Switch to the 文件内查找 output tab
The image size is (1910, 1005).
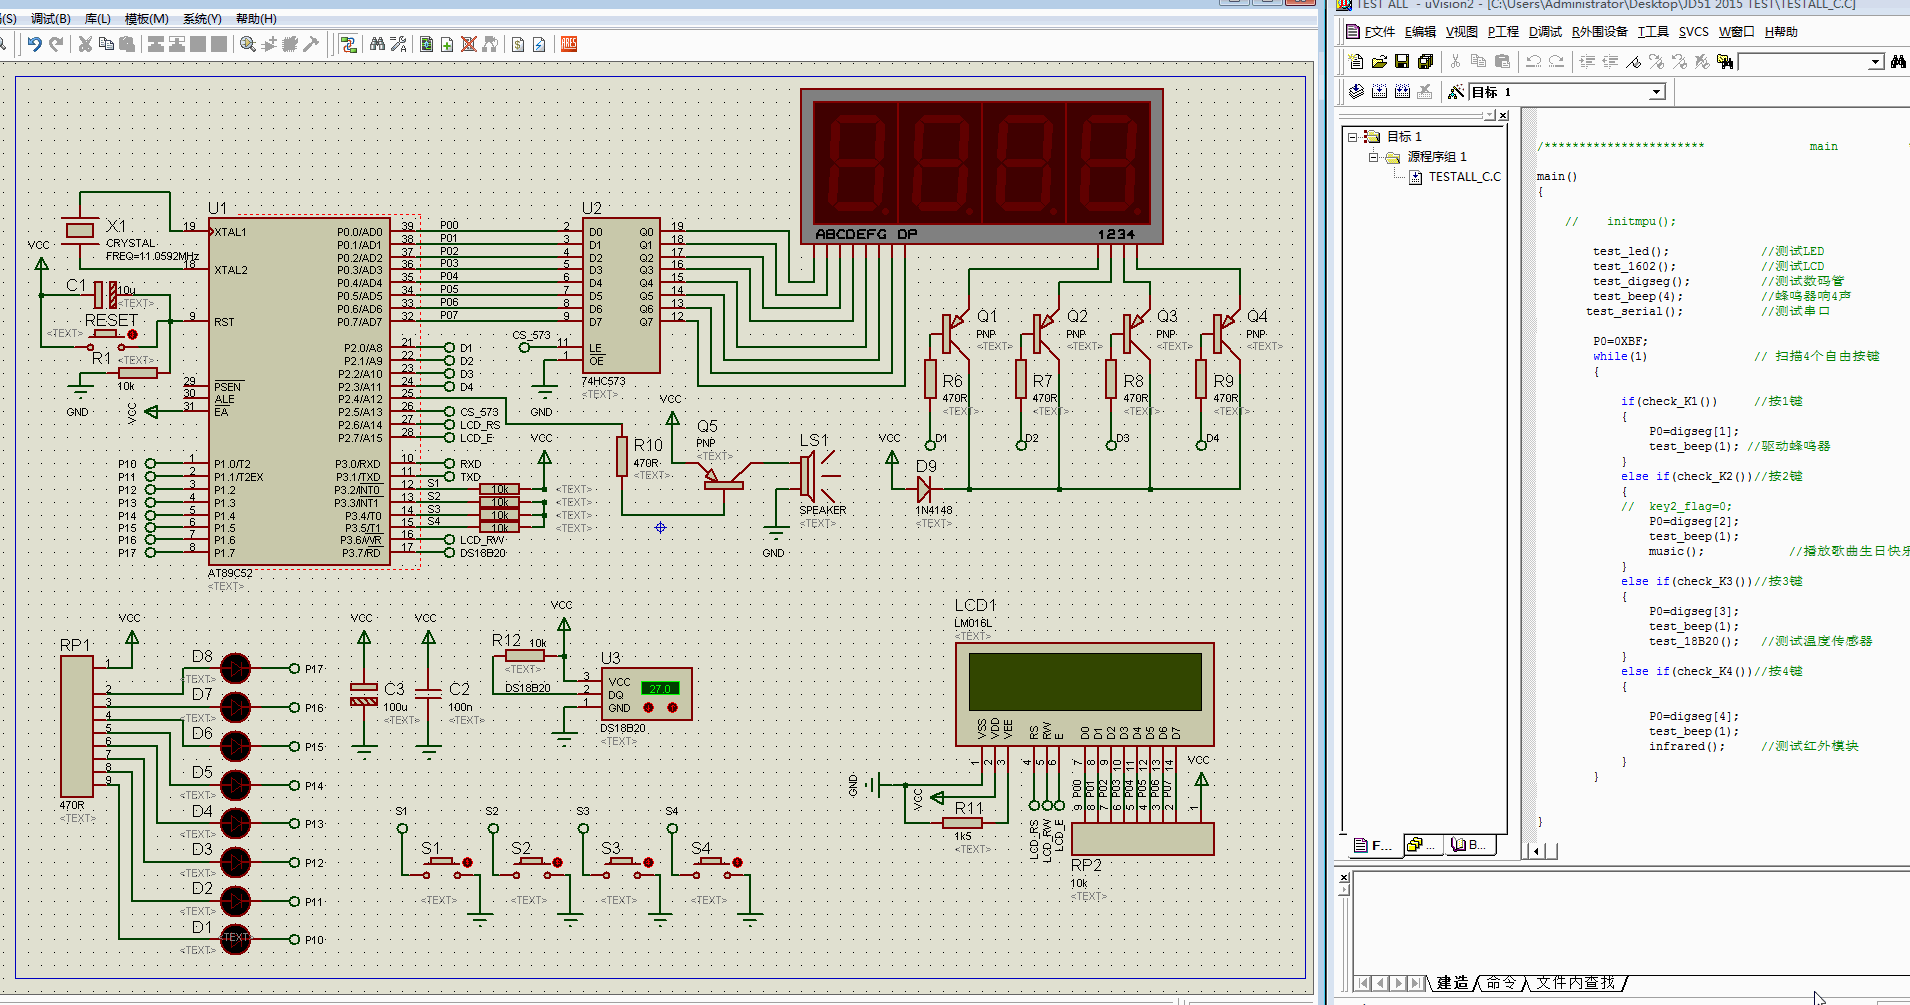coord(1575,983)
